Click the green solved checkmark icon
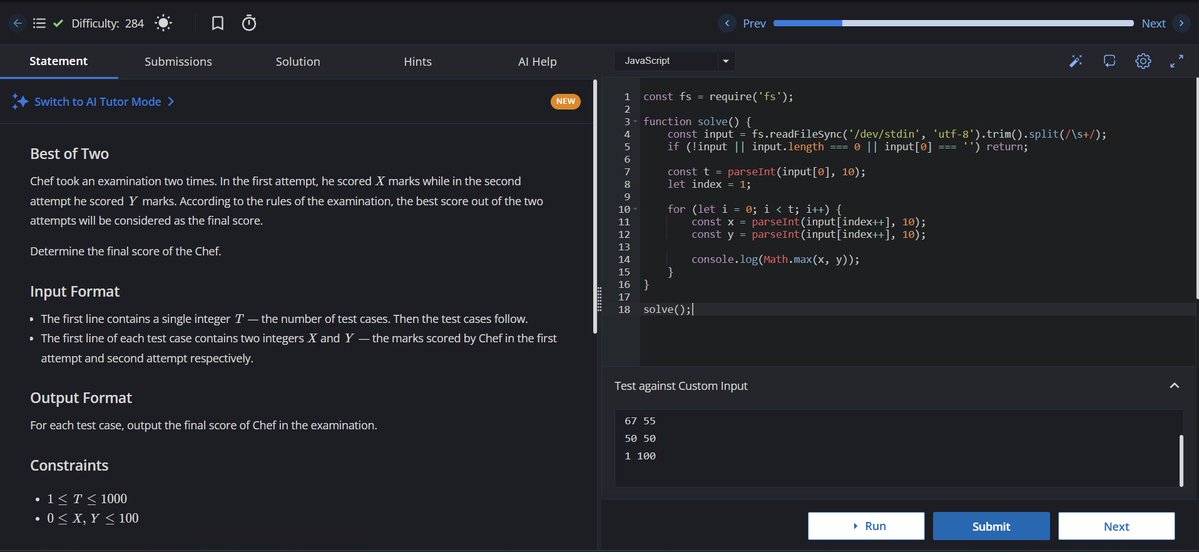Image resolution: width=1199 pixels, height=552 pixels. pos(58,24)
